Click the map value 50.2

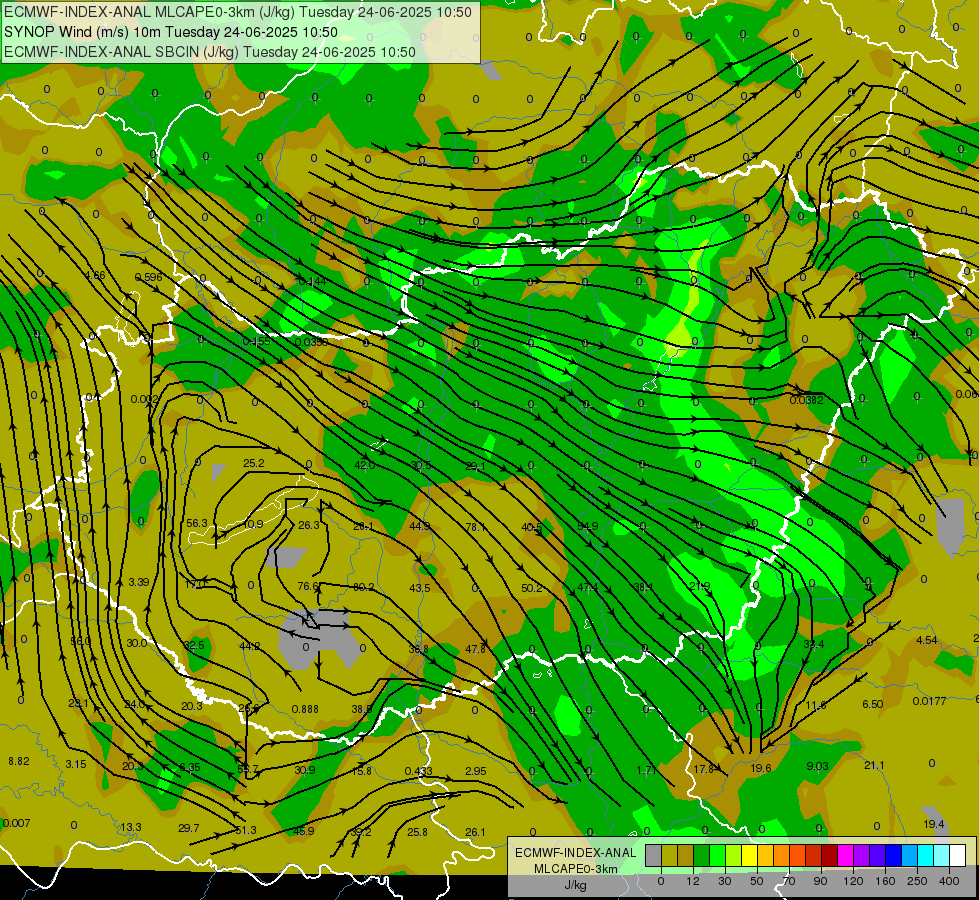pyautogui.click(x=531, y=588)
